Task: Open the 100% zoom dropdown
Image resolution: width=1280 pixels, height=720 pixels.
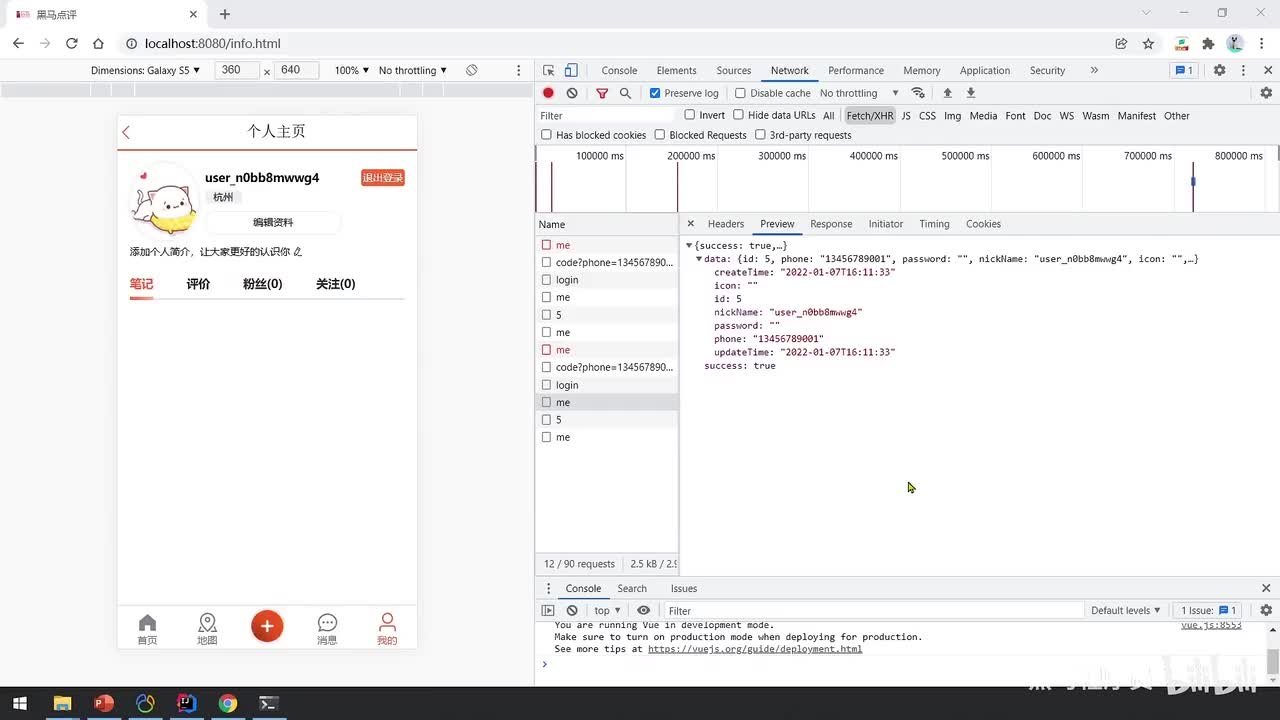Action: coord(352,70)
